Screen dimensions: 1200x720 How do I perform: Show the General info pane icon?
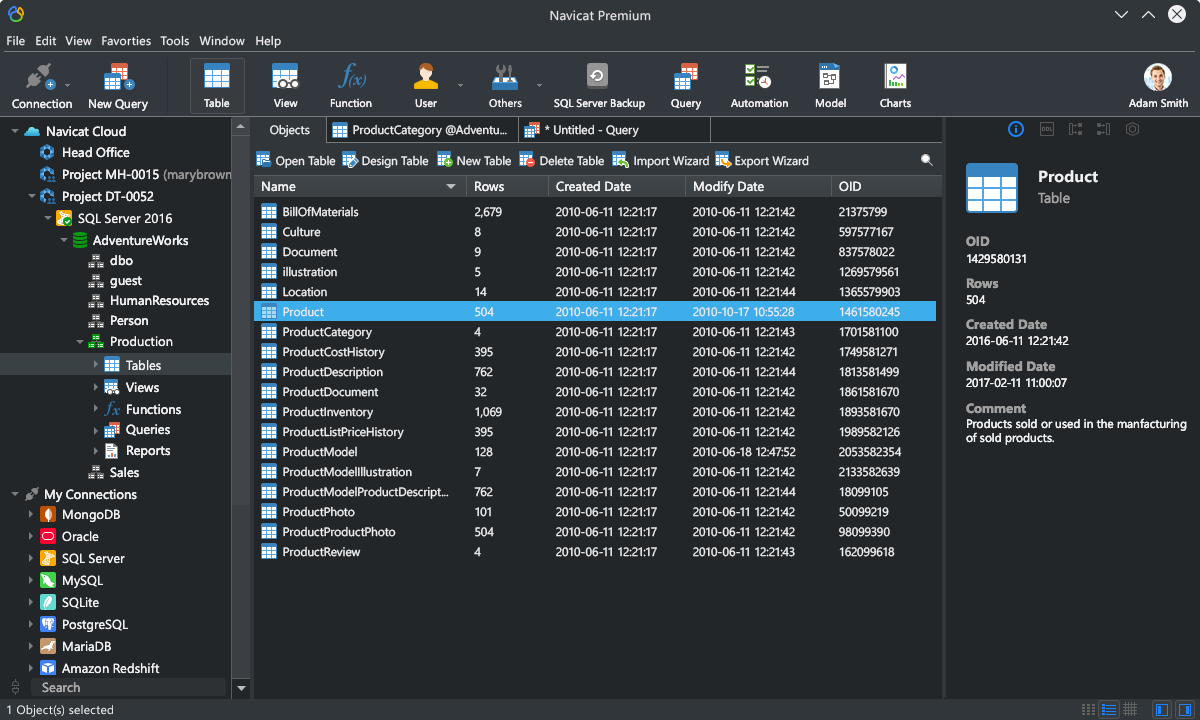point(1016,129)
